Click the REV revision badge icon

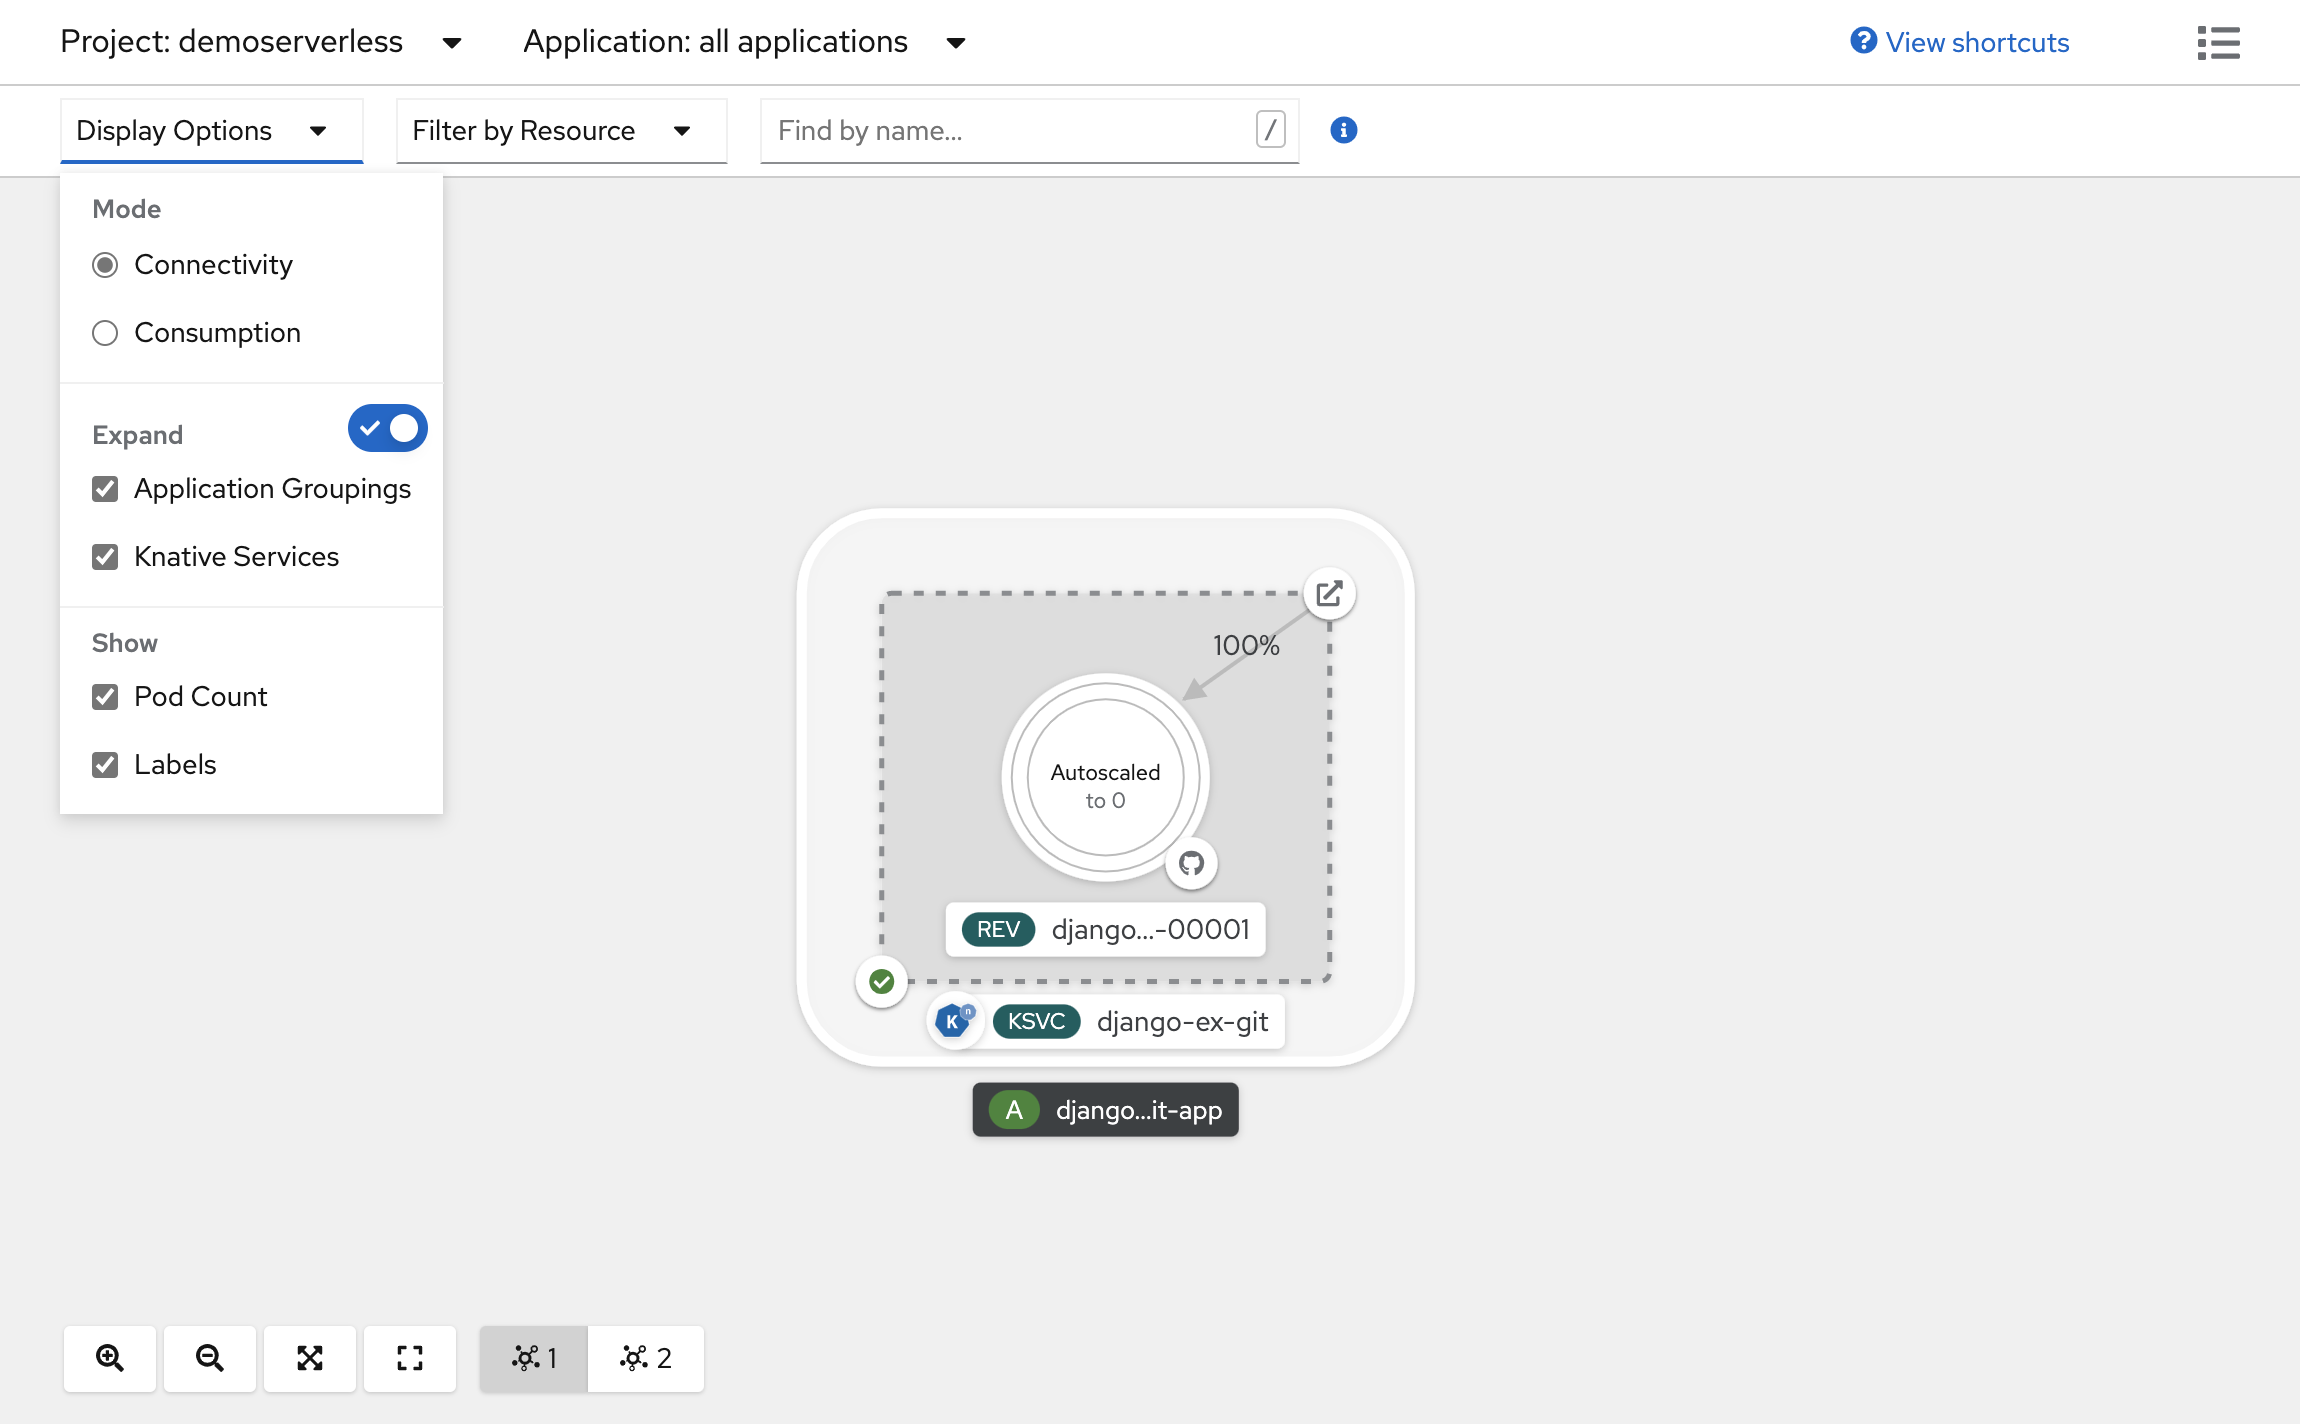tap(996, 930)
